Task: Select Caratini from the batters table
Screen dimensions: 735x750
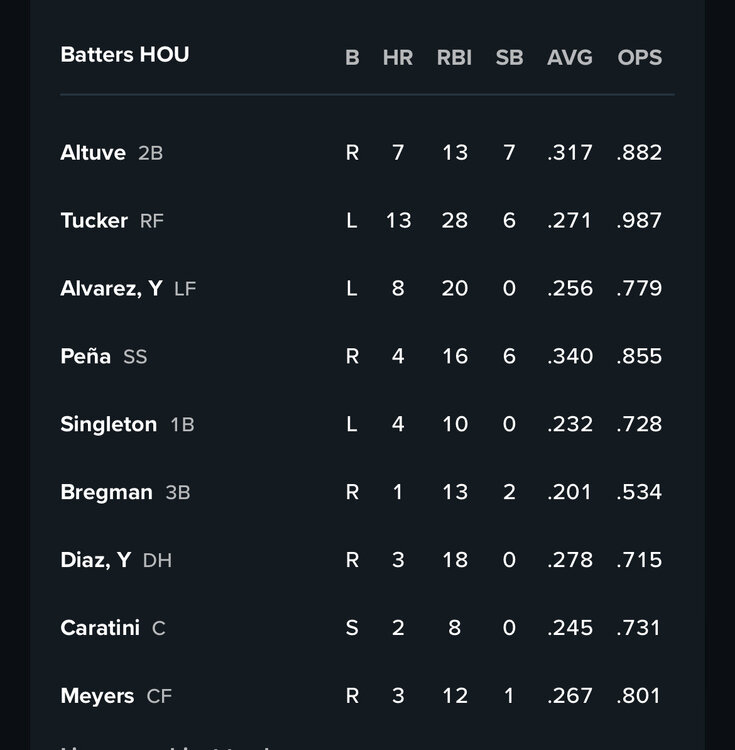Action: pyautogui.click(x=100, y=629)
